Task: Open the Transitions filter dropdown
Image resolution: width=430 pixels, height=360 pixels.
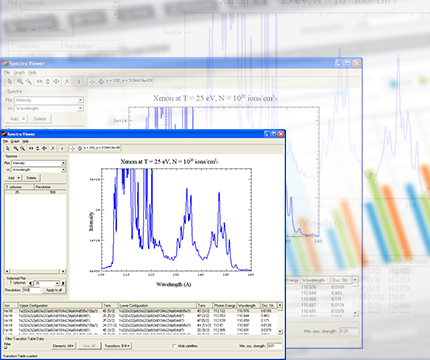Action: [x=117, y=346]
